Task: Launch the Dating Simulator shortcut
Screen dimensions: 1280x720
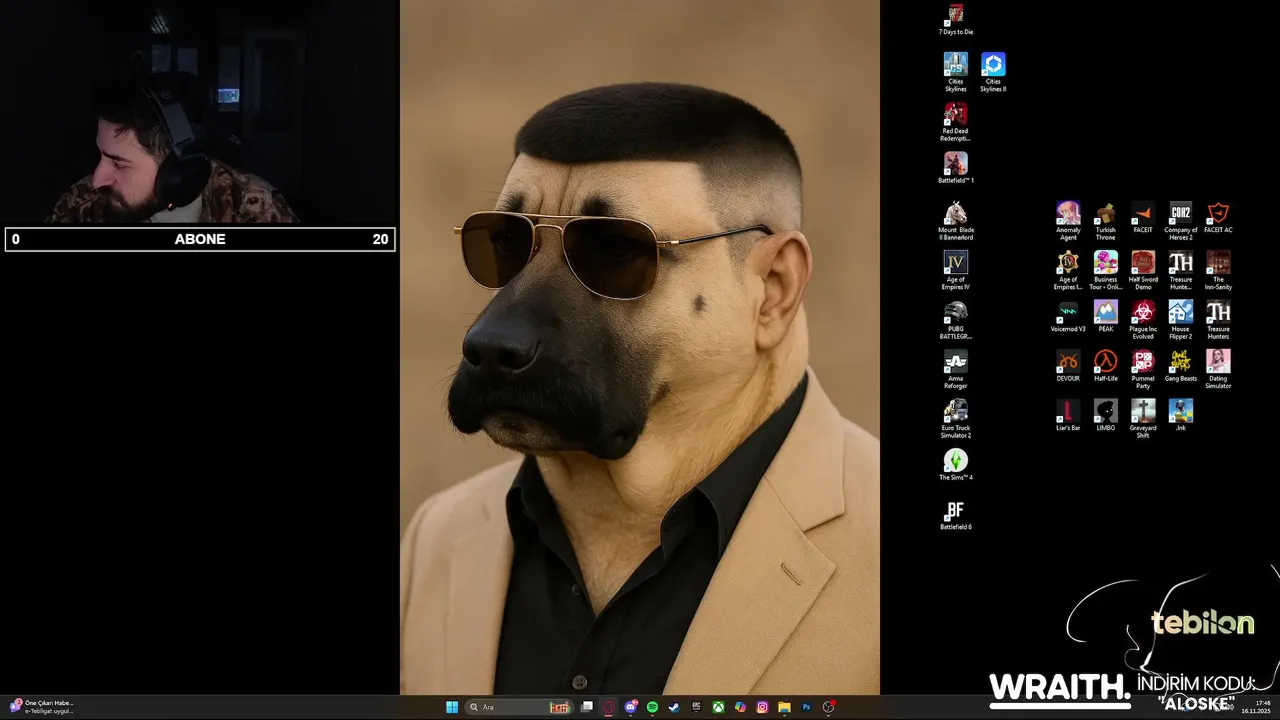Action: [x=1218, y=369]
